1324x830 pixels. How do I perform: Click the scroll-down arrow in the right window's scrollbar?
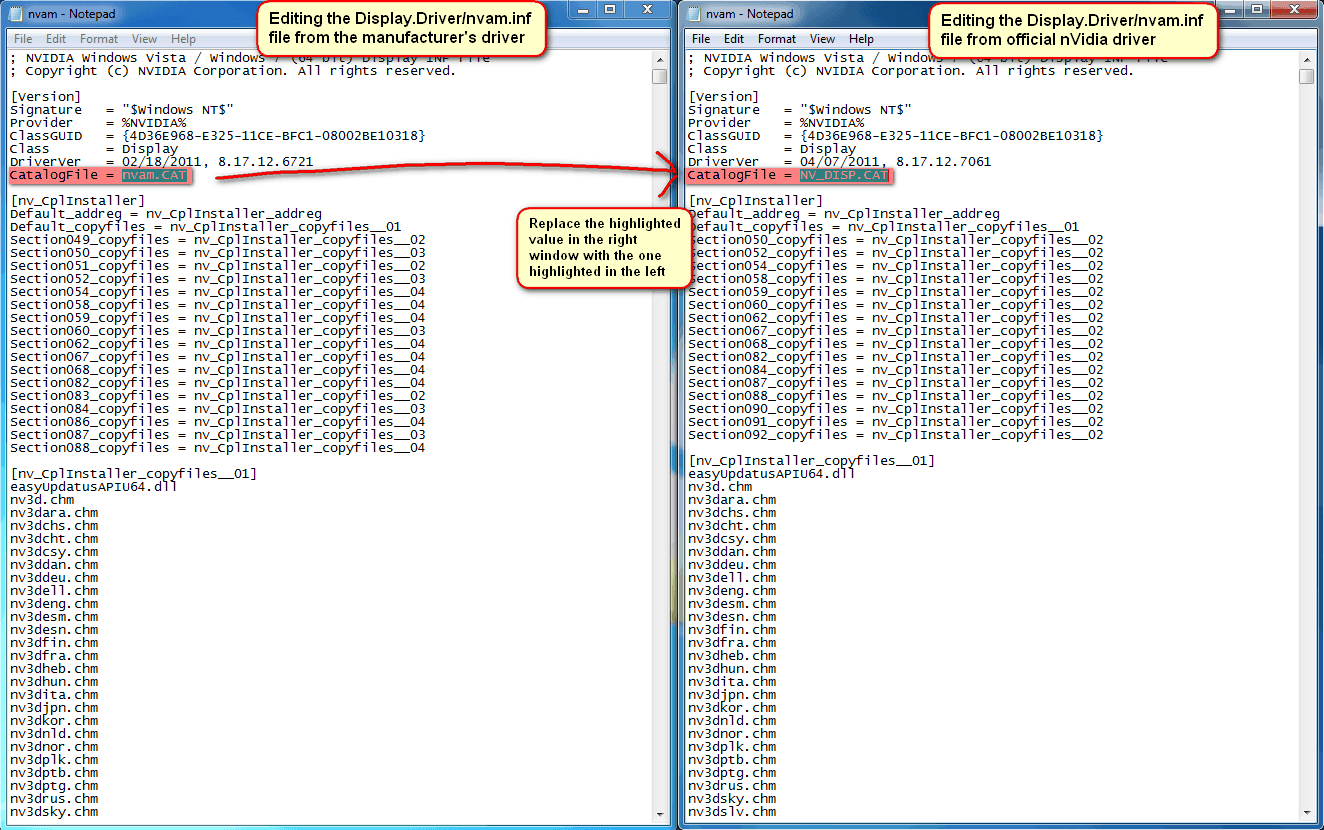(x=1307, y=811)
